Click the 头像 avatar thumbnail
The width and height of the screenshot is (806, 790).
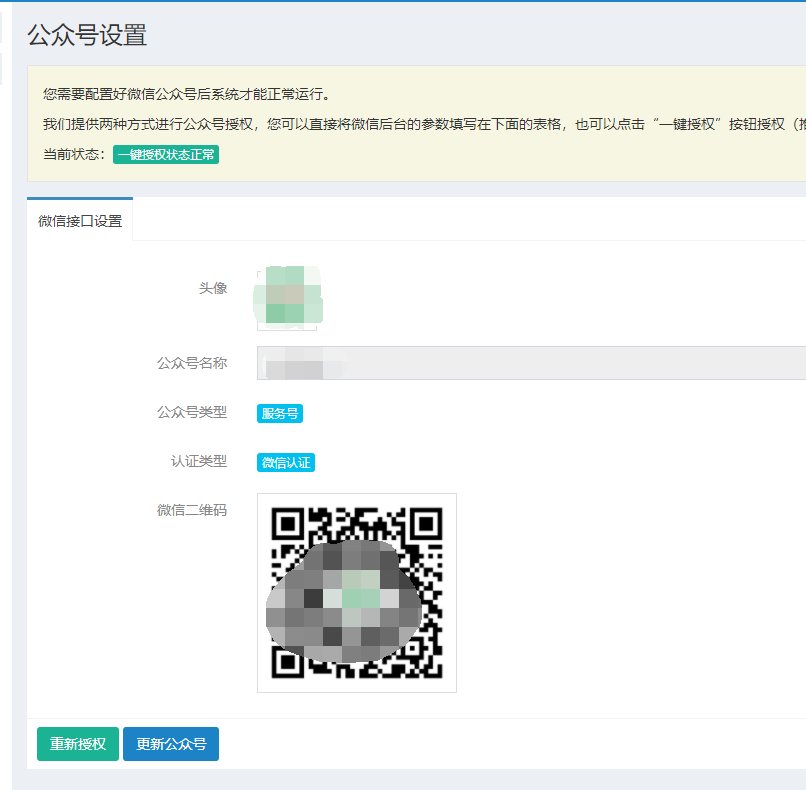pos(288,298)
